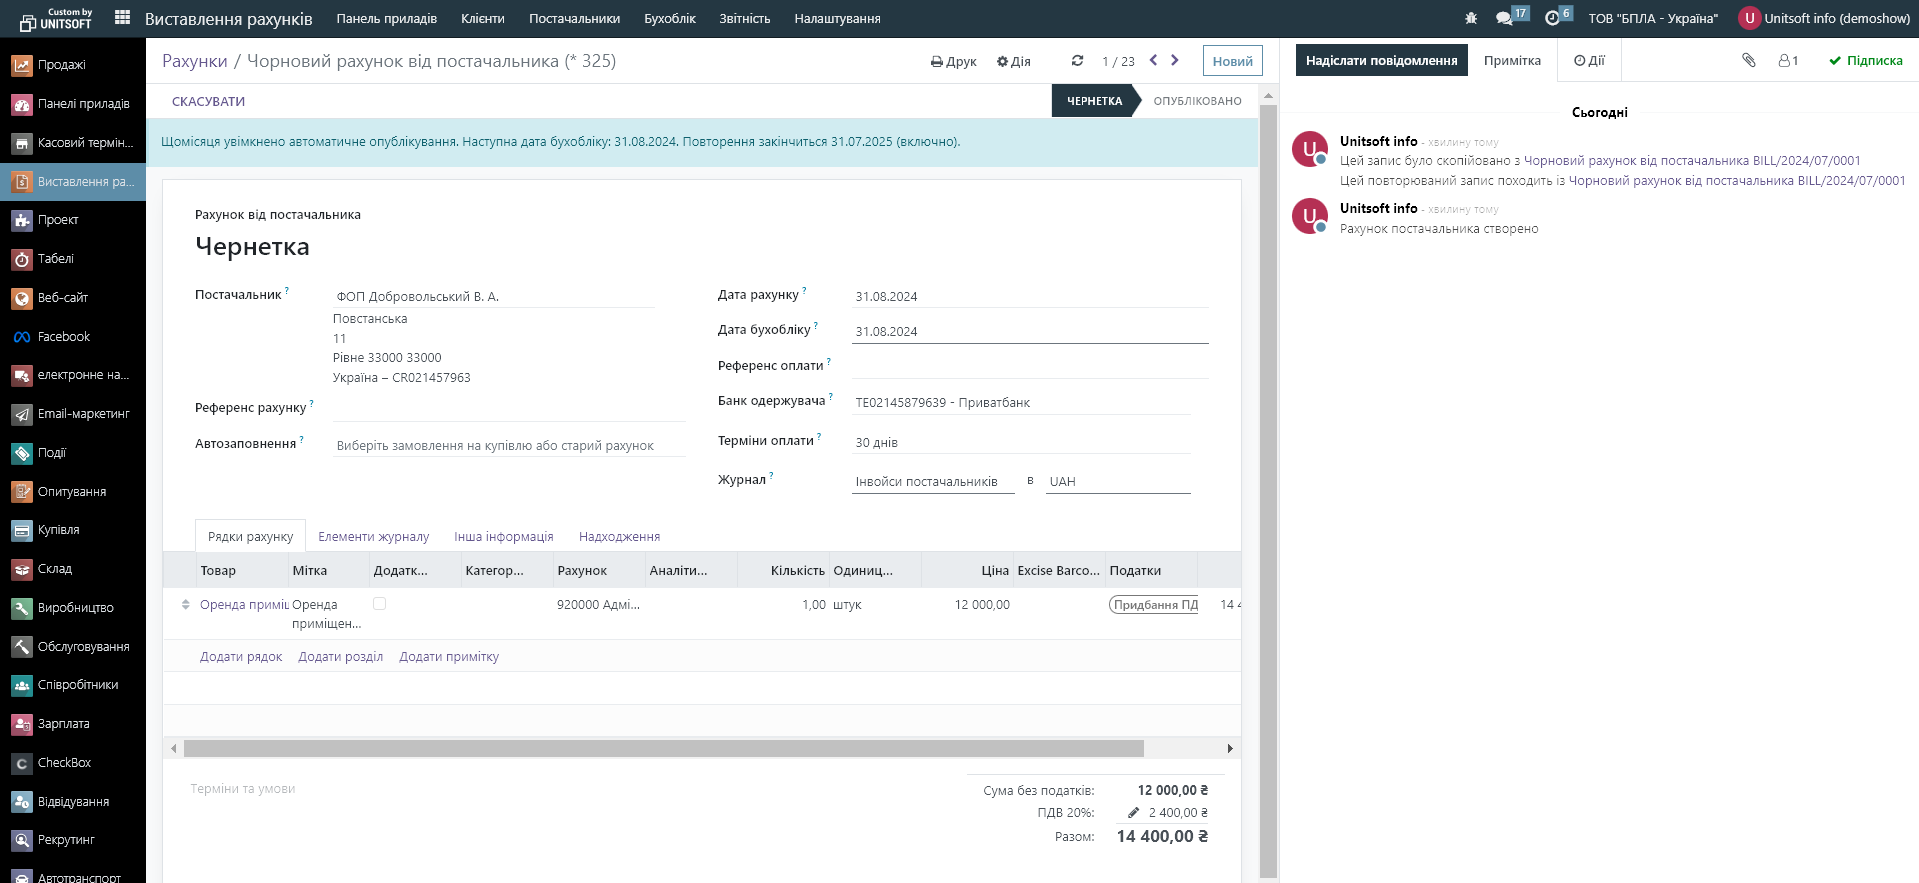Toggle the Підписка follow status
This screenshot has width=1919, height=883.
pos(1865,61)
